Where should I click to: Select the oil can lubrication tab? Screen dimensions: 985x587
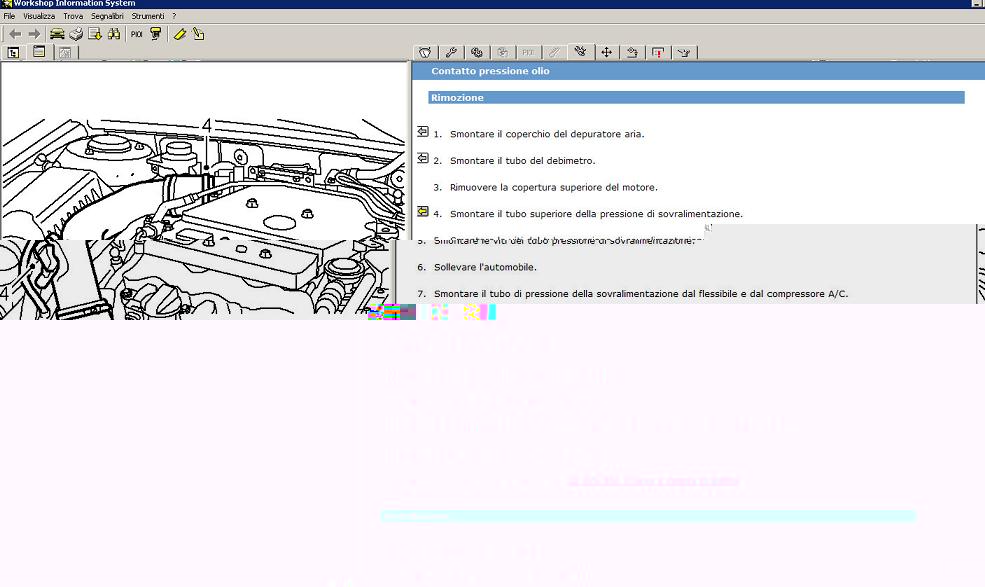tap(683, 52)
